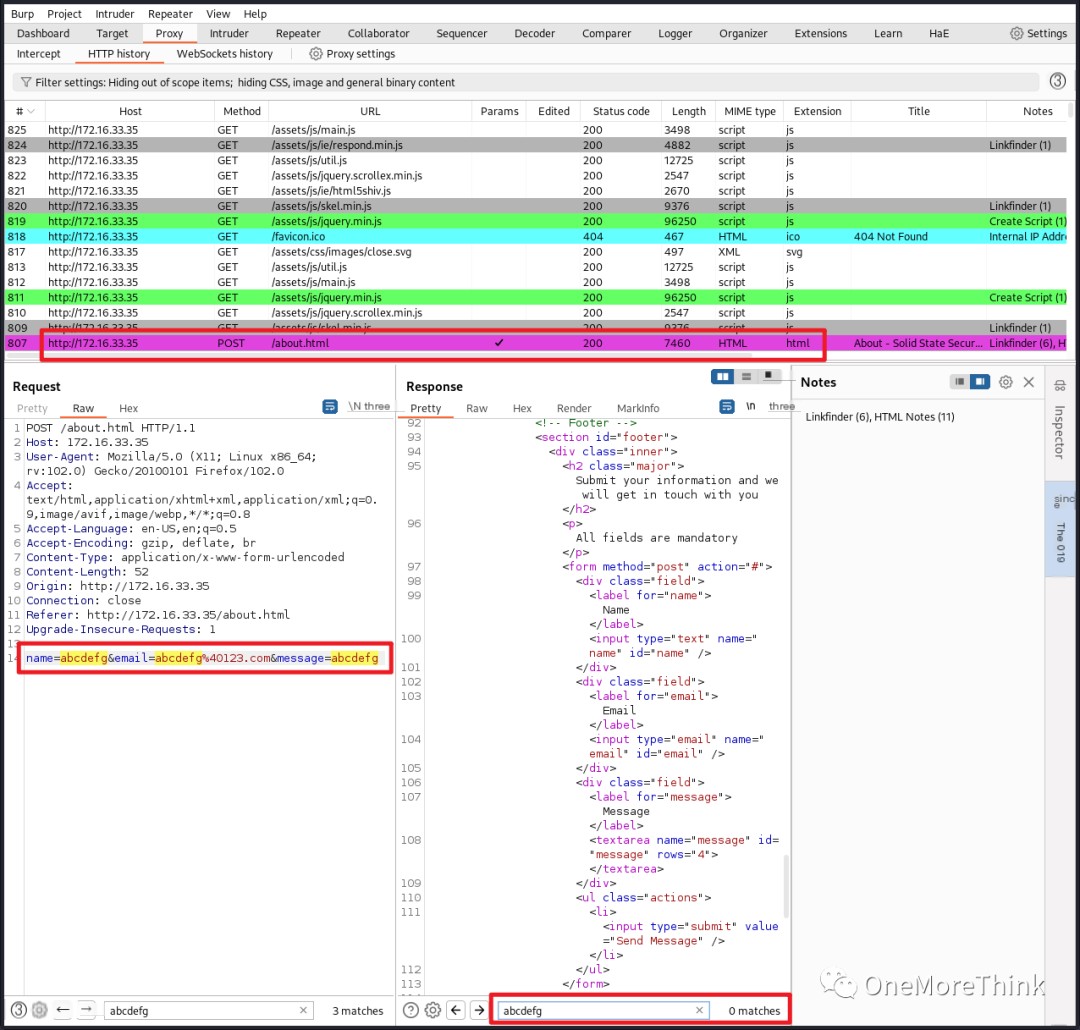Select Request Hex view tab

[x=128, y=408]
